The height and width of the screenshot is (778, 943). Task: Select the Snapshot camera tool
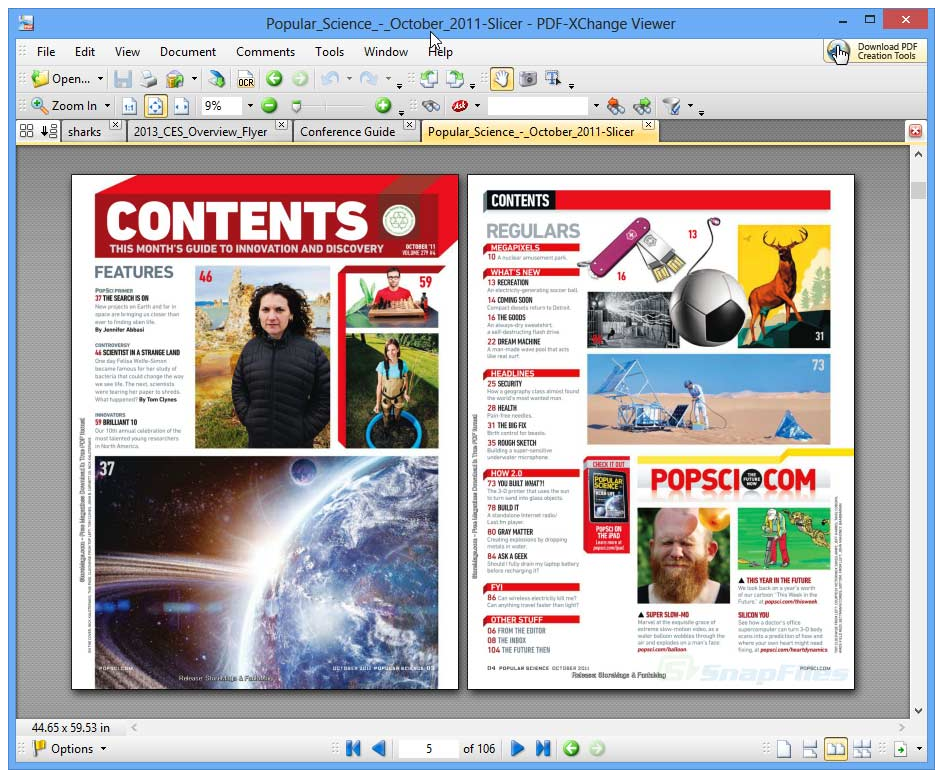pos(528,79)
